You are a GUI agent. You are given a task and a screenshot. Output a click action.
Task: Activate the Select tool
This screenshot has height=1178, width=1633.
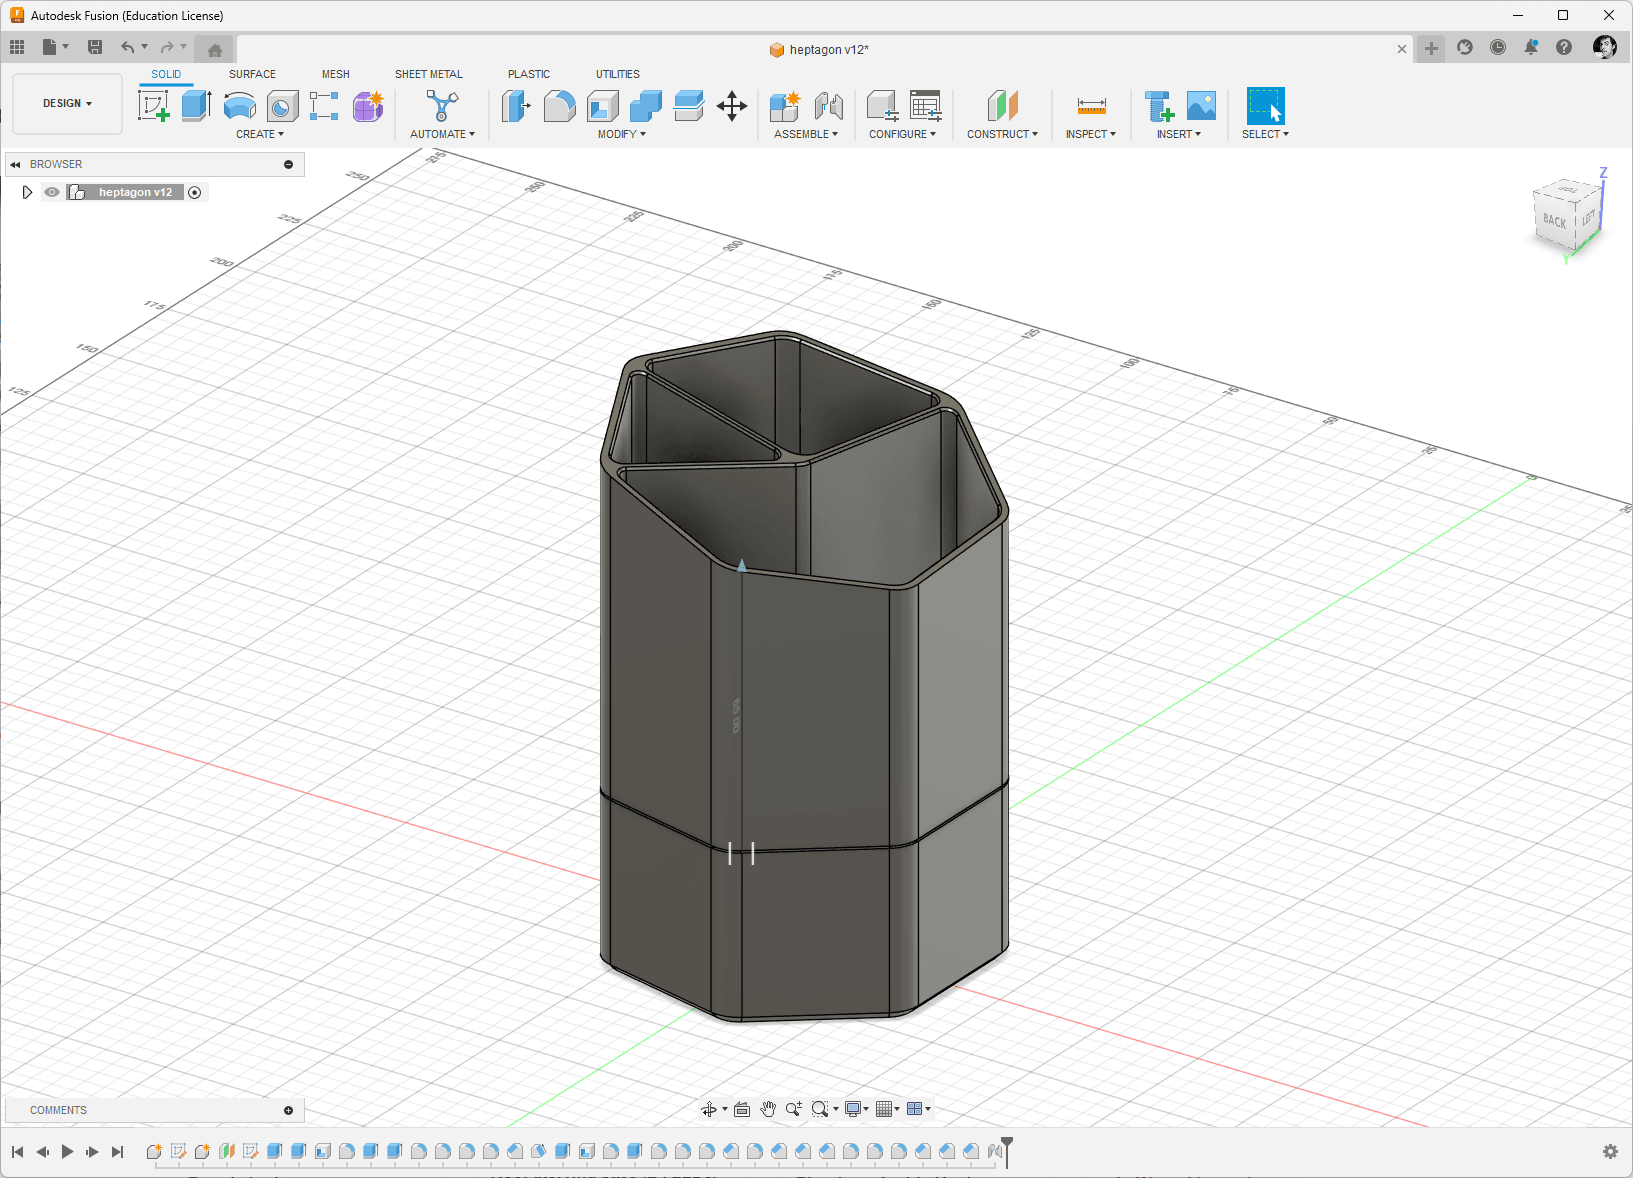1265,106
